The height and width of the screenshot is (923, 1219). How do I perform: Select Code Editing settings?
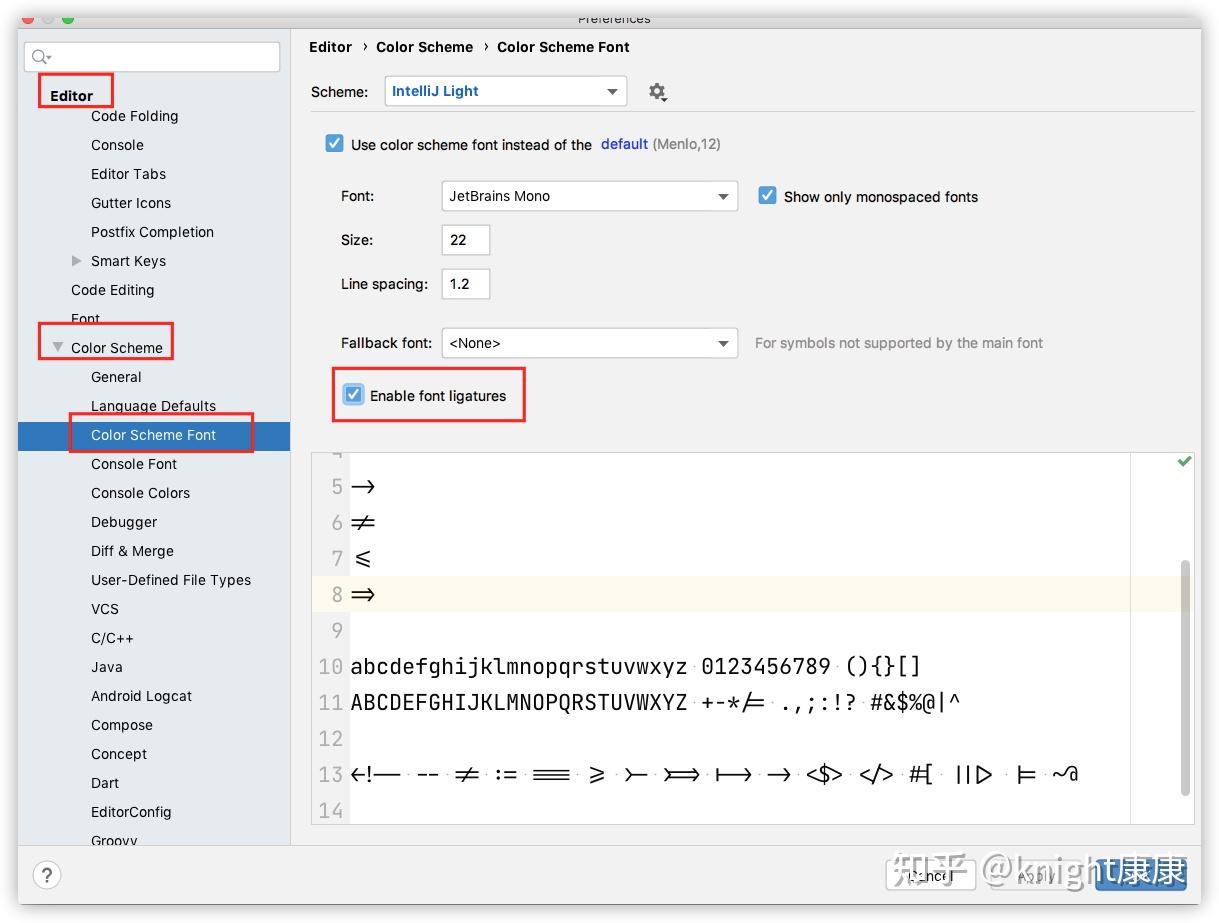tap(112, 290)
